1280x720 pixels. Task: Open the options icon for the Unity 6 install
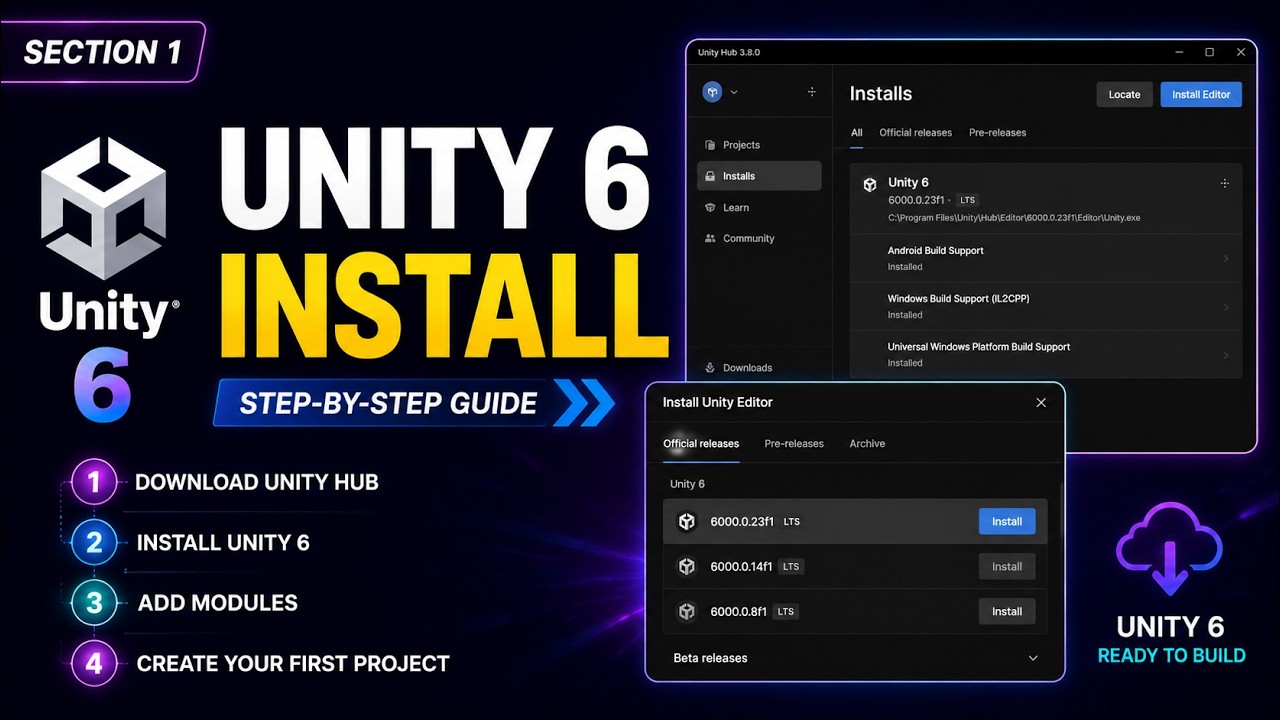(x=1225, y=183)
